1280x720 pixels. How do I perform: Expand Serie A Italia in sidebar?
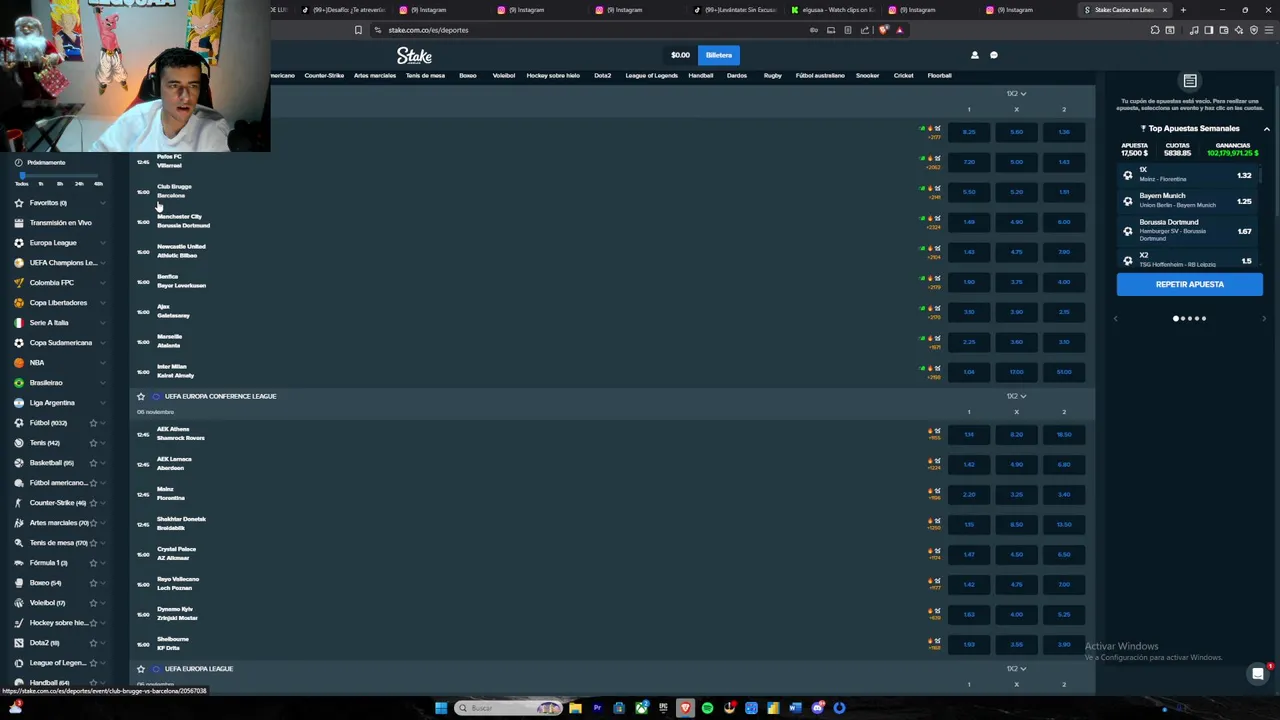102,323
